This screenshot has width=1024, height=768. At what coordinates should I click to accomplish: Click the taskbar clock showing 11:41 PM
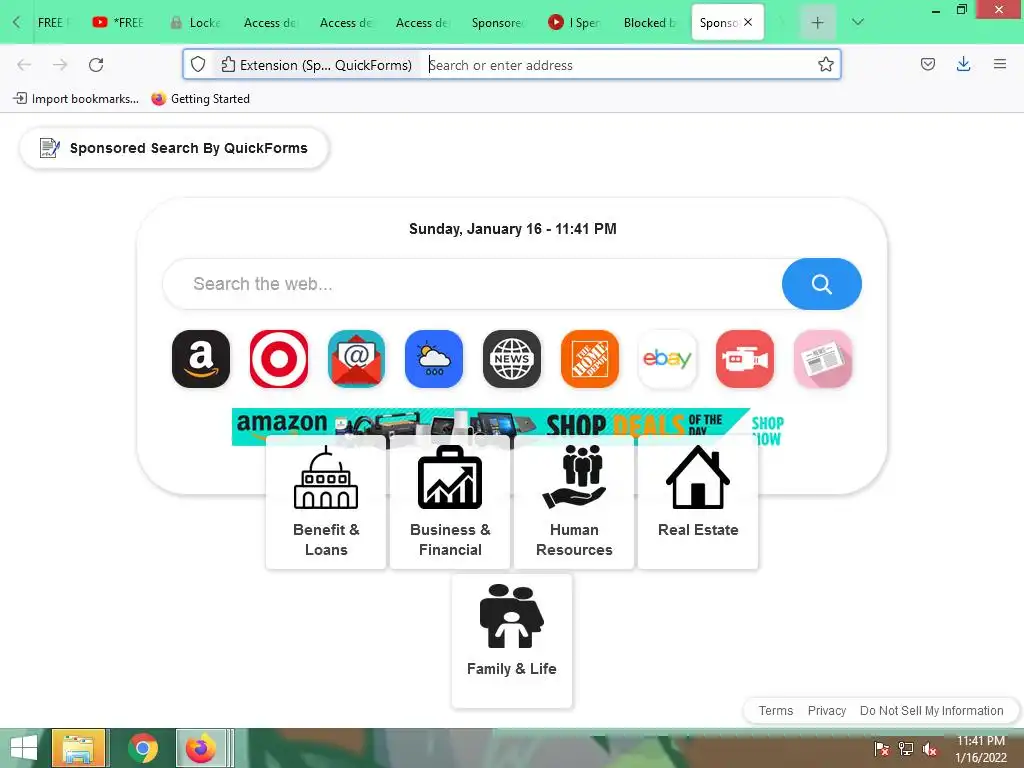(981, 749)
